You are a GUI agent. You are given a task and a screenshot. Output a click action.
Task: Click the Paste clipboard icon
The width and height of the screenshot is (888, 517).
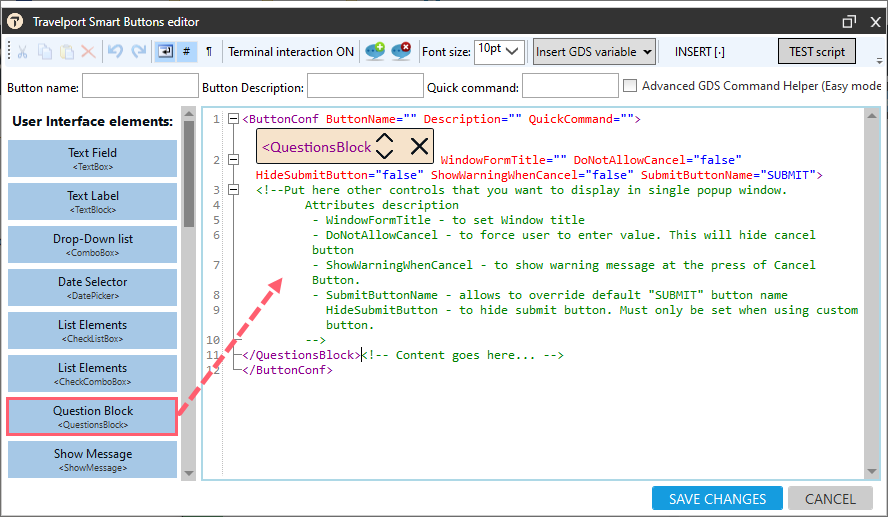pos(66,52)
